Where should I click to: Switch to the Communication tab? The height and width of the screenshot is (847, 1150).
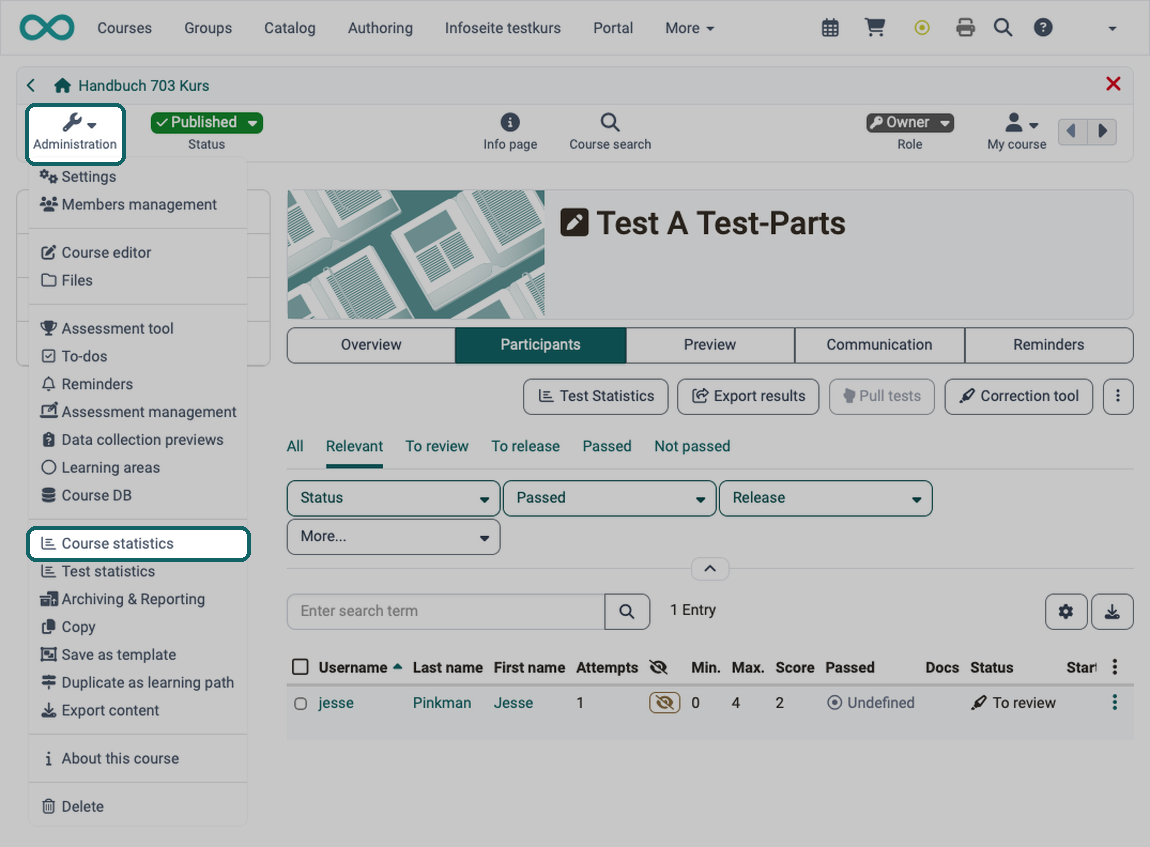(x=879, y=345)
